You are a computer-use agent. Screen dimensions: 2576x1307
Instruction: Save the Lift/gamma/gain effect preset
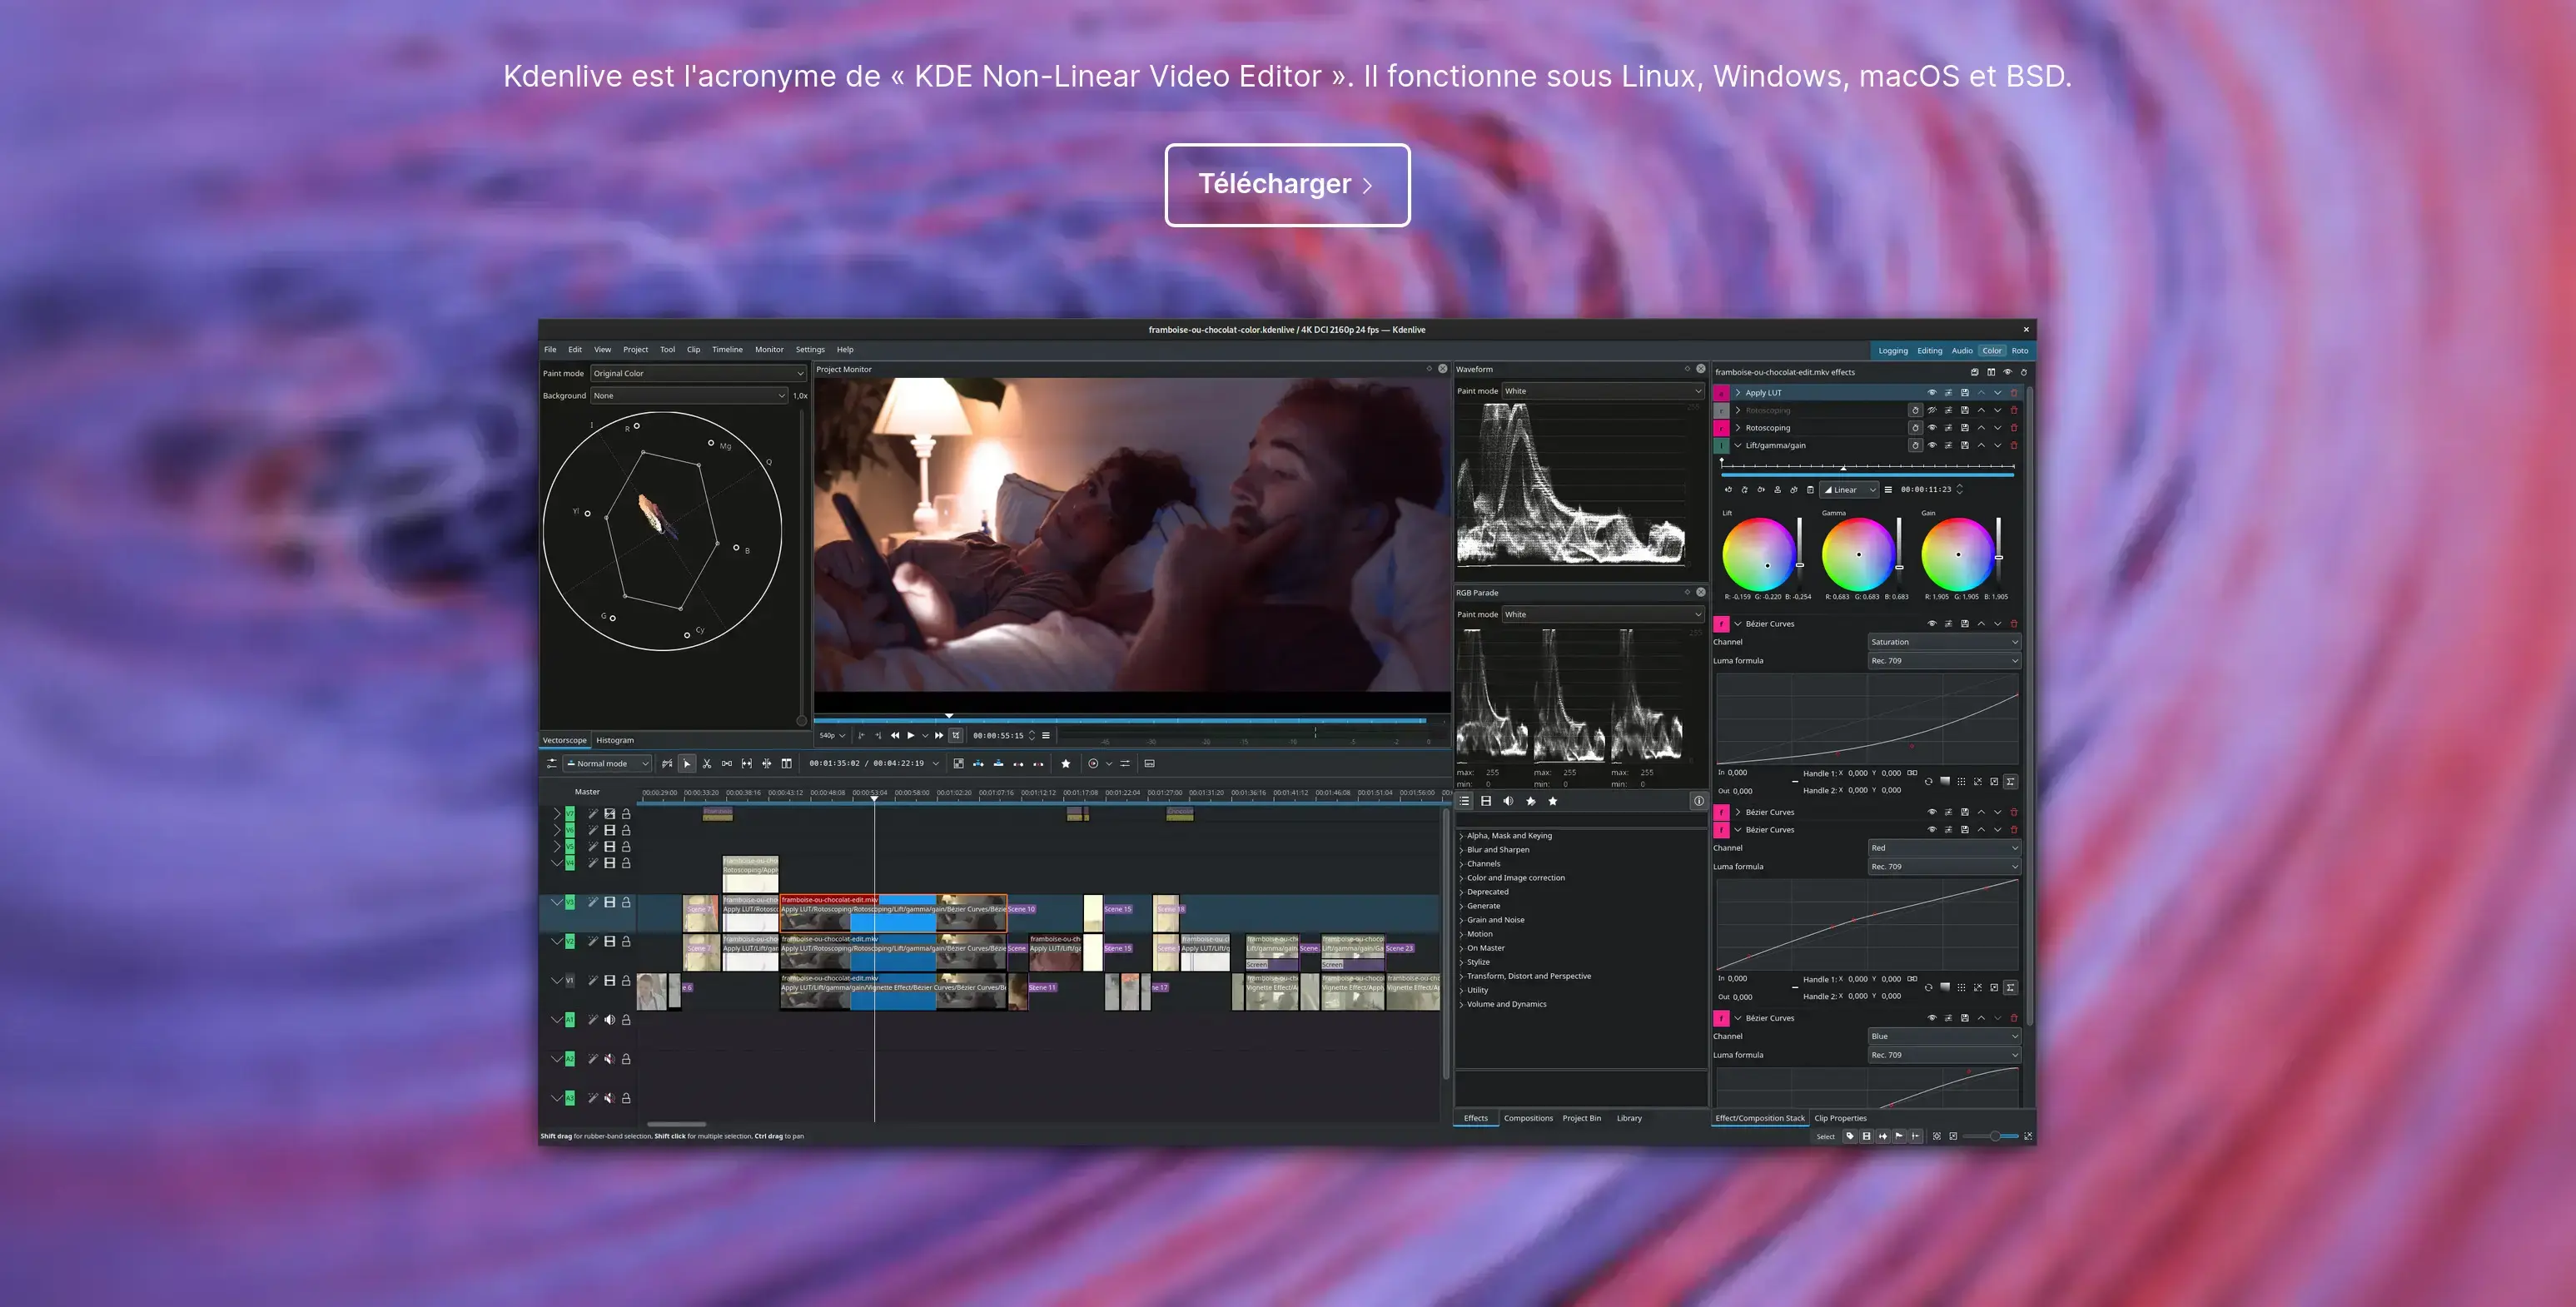[x=1964, y=446]
